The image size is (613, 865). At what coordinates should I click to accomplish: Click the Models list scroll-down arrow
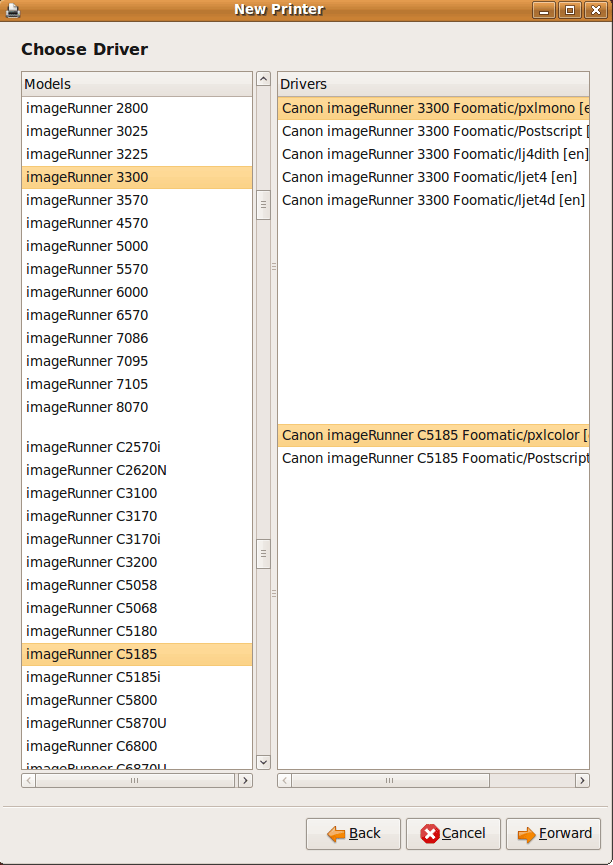point(264,762)
